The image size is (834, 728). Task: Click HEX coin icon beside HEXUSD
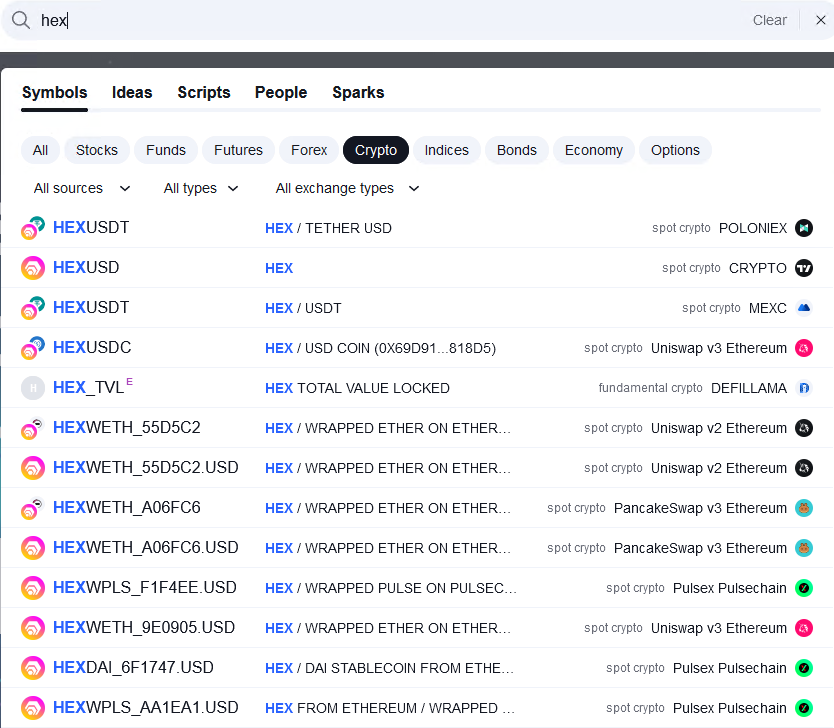click(x=33, y=268)
